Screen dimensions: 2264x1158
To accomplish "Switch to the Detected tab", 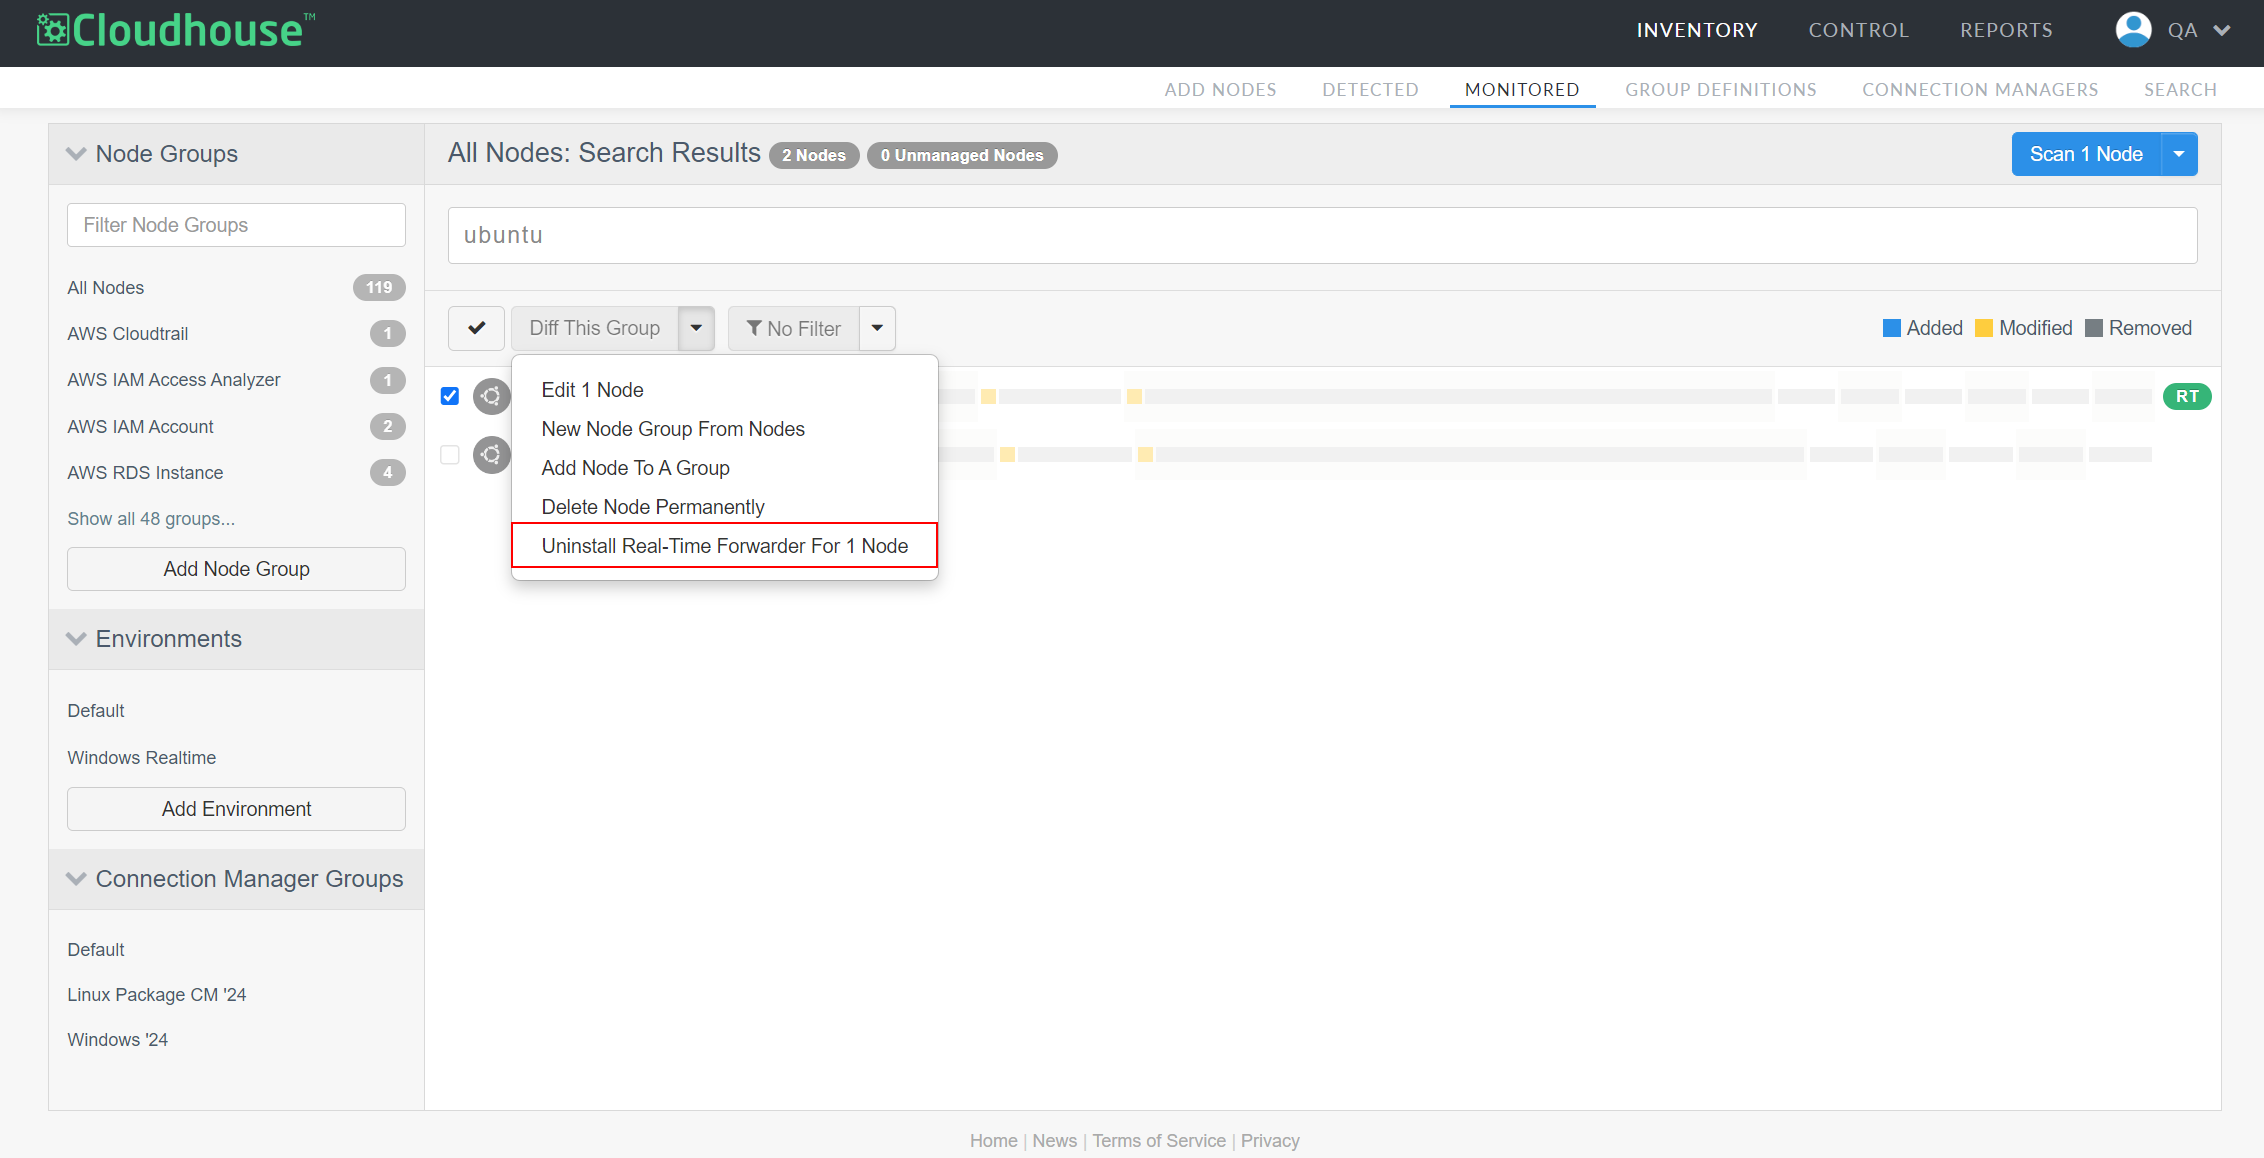I will click(x=1370, y=90).
